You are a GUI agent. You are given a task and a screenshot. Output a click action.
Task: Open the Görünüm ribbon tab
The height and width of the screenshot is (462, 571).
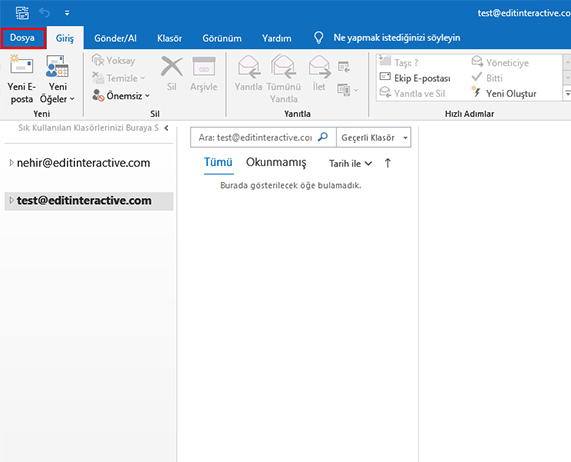222,38
